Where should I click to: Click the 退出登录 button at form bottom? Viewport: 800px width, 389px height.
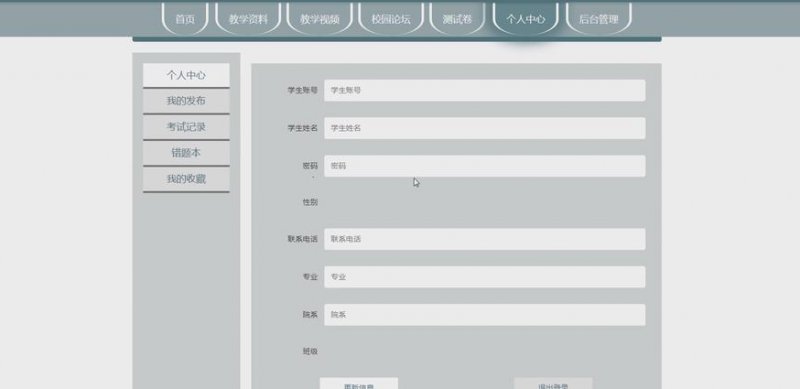coord(553,384)
